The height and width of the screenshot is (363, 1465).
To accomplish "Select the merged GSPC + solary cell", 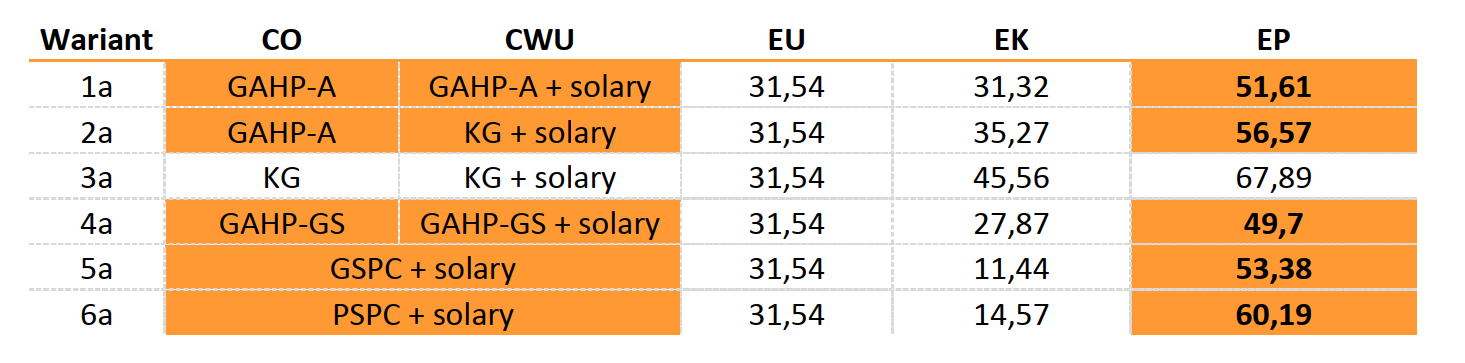I will [x=423, y=269].
